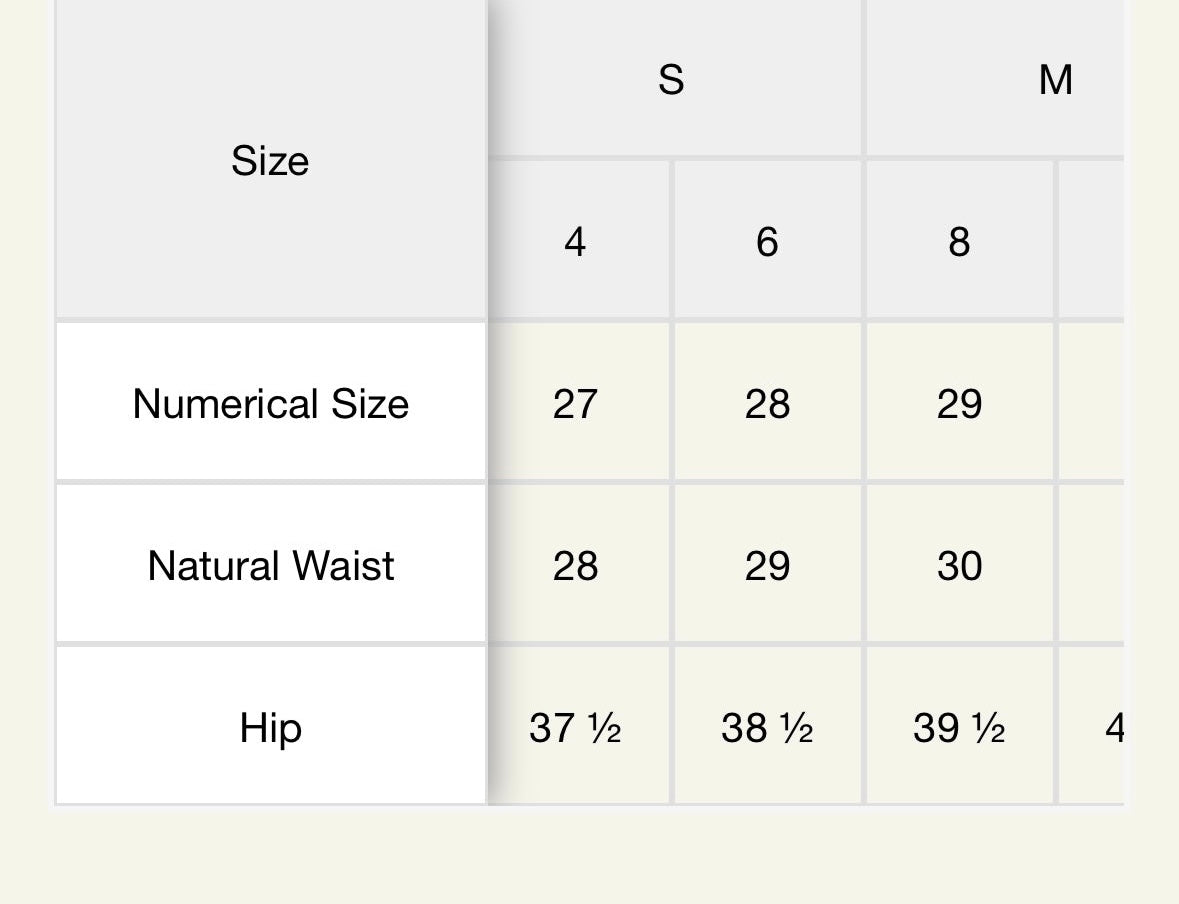Click Hip value 38 ½
Viewport: 1179px width, 904px height.
[767, 728]
